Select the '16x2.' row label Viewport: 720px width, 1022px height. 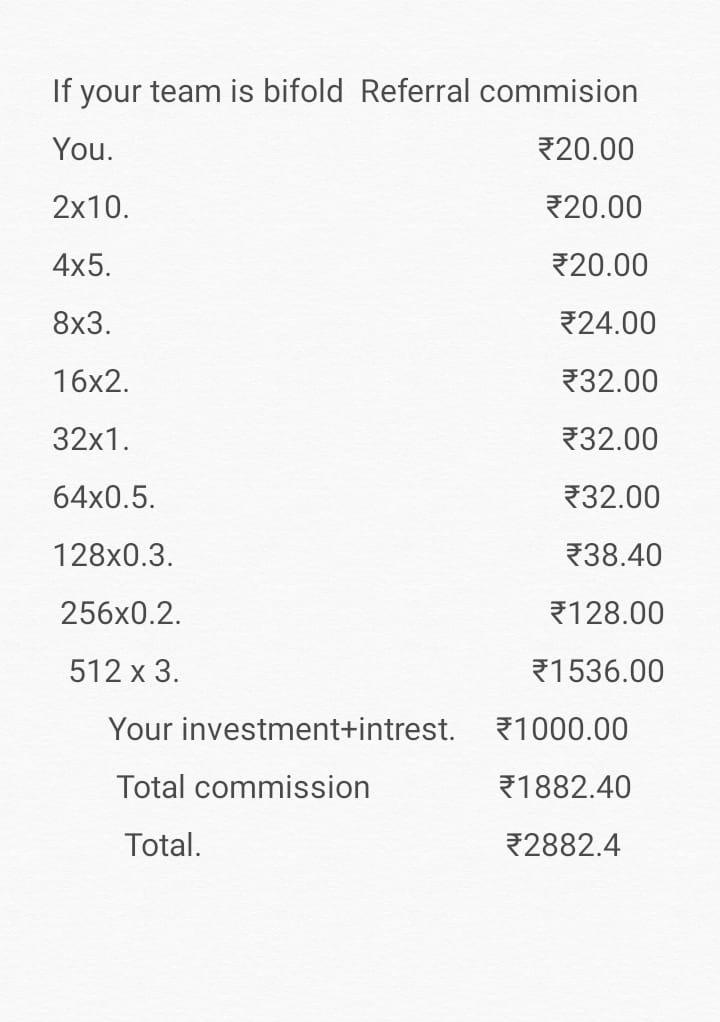click(91, 382)
